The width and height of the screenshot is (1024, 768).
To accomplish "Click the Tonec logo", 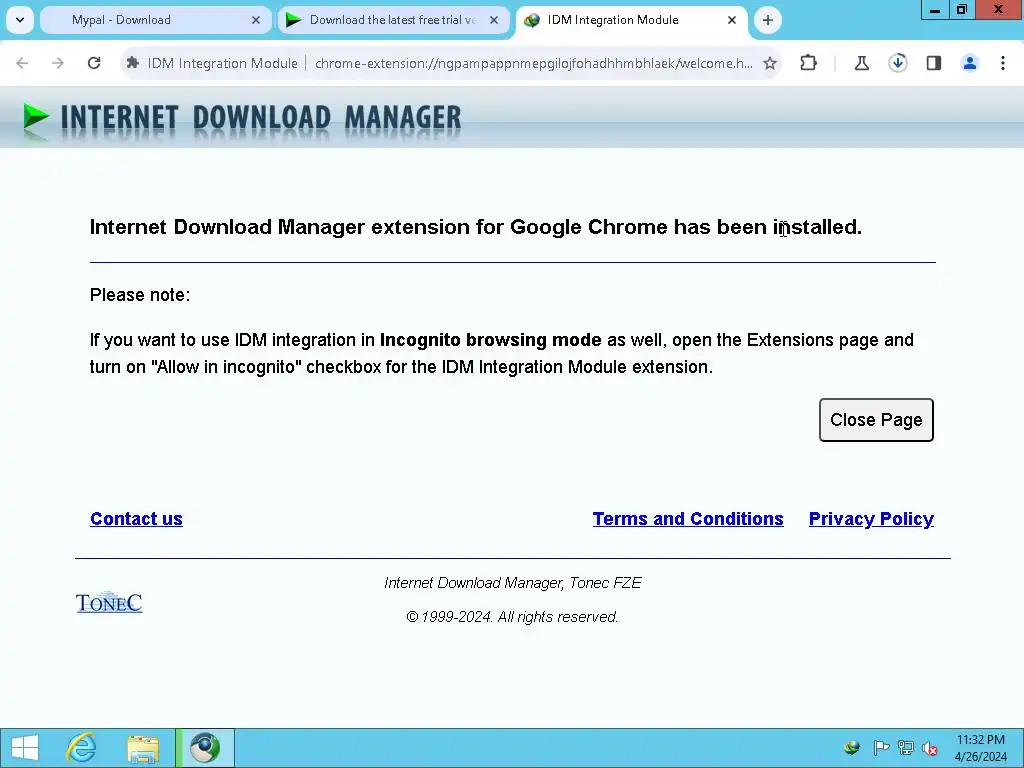I will 109,602.
